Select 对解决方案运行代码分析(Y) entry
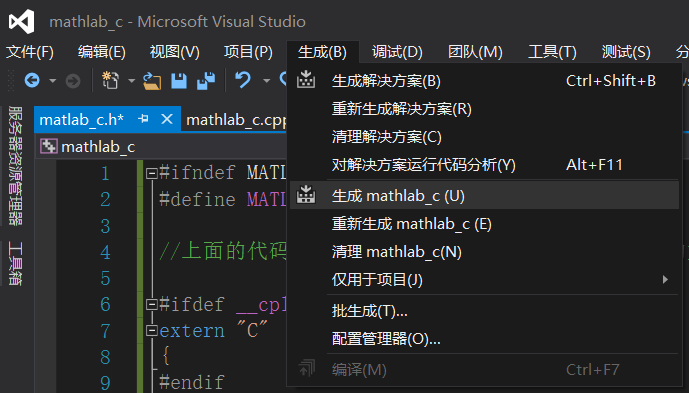689x393 pixels. [x=484, y=165]
